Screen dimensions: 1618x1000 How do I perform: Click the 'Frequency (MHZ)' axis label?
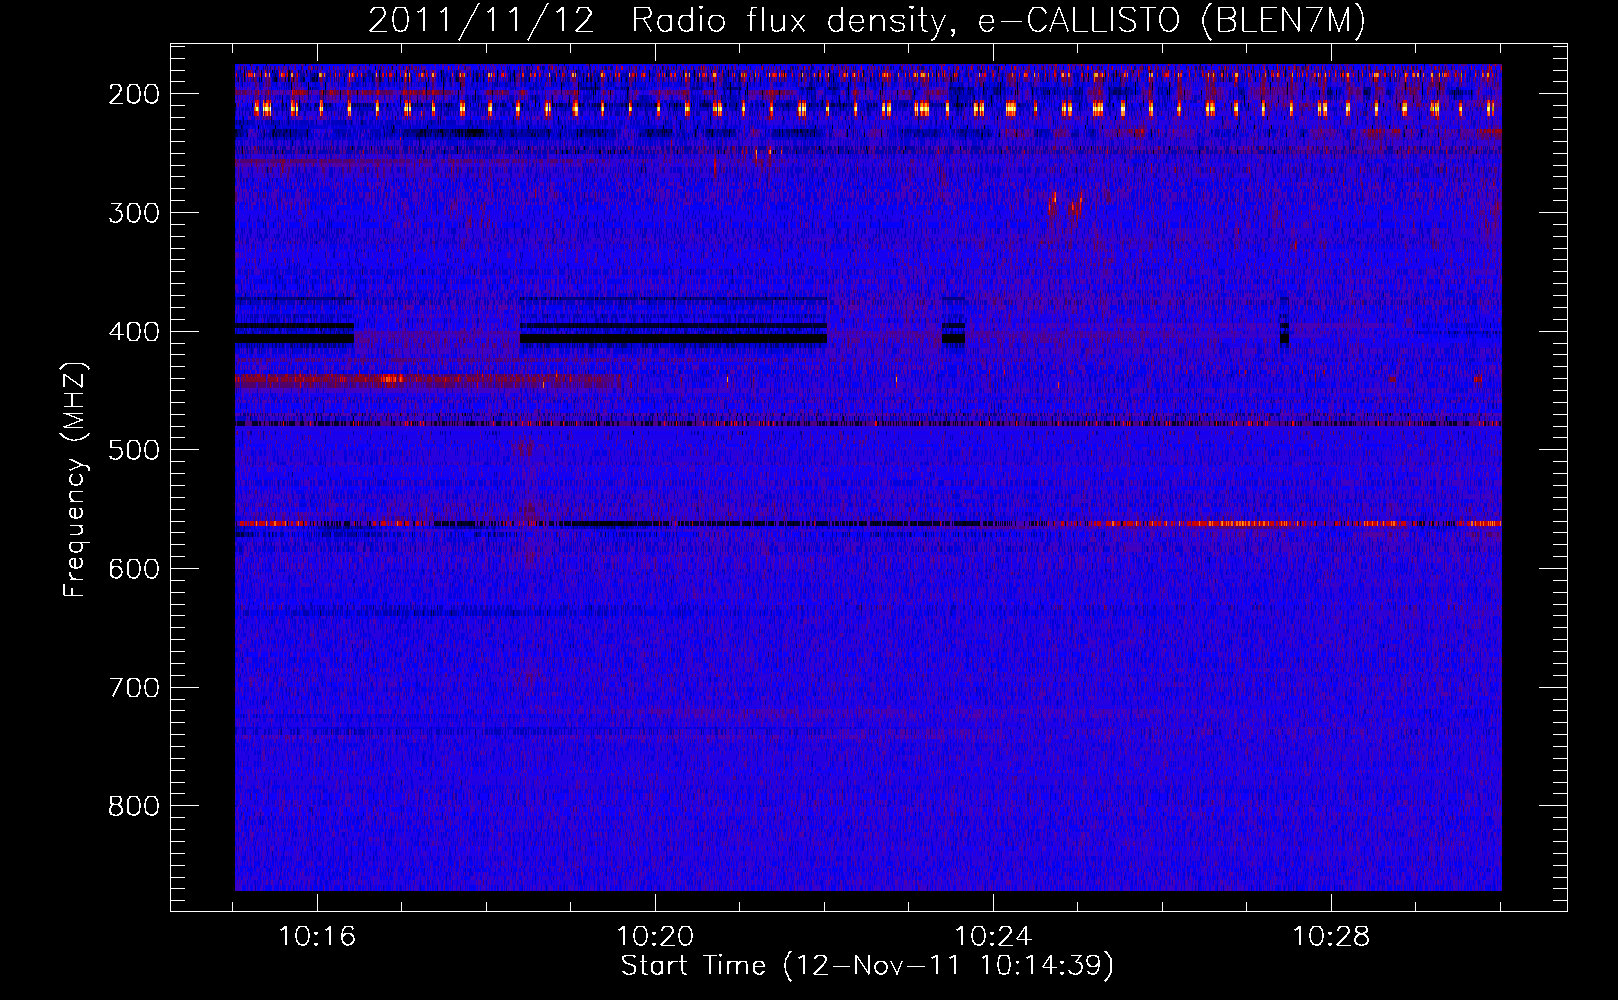pos(75,479)
